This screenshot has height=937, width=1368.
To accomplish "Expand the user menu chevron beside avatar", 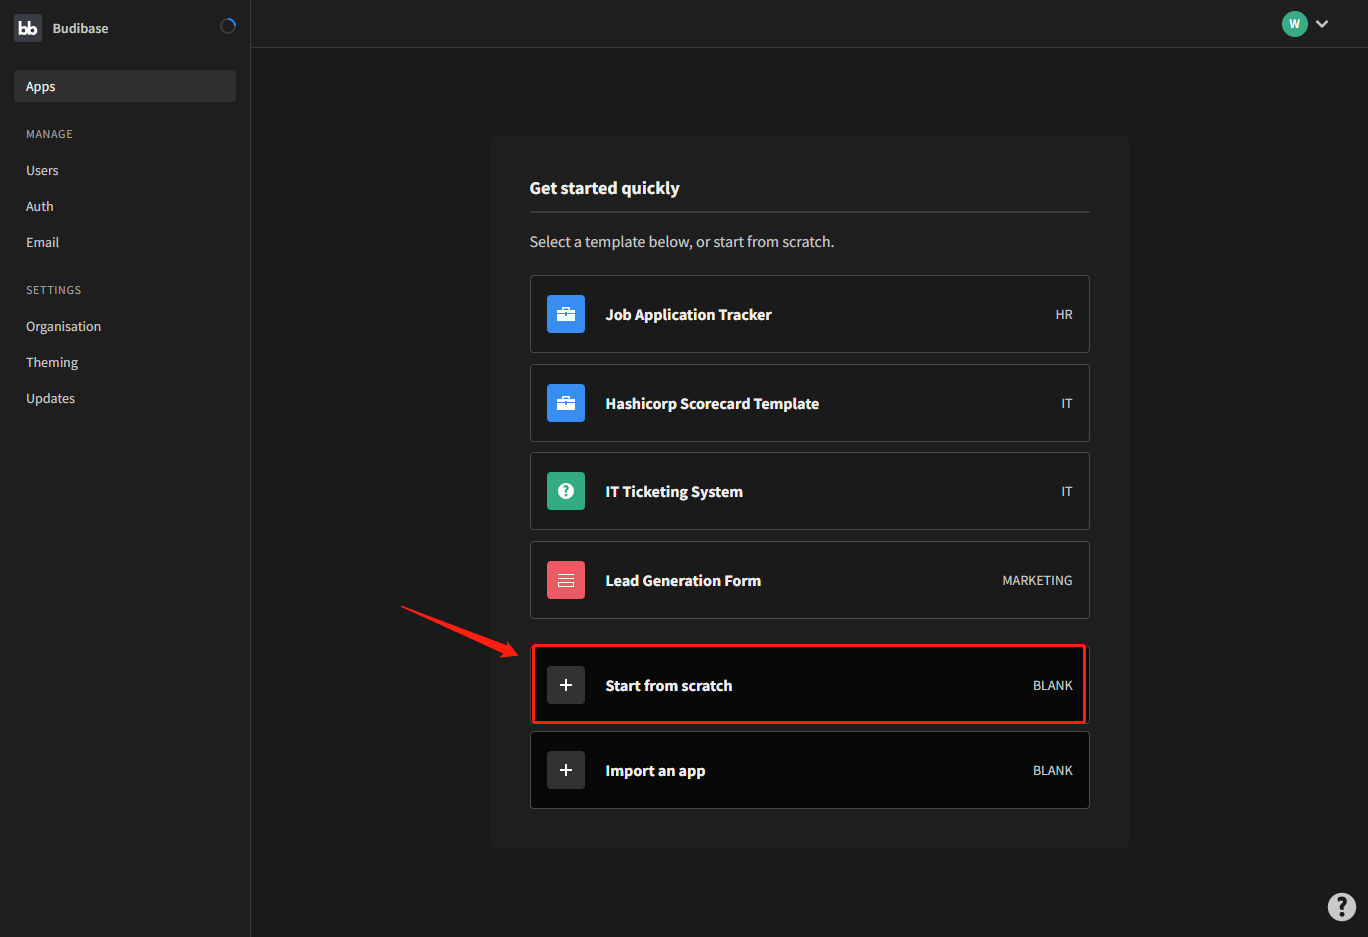I will click(1322, 24).
